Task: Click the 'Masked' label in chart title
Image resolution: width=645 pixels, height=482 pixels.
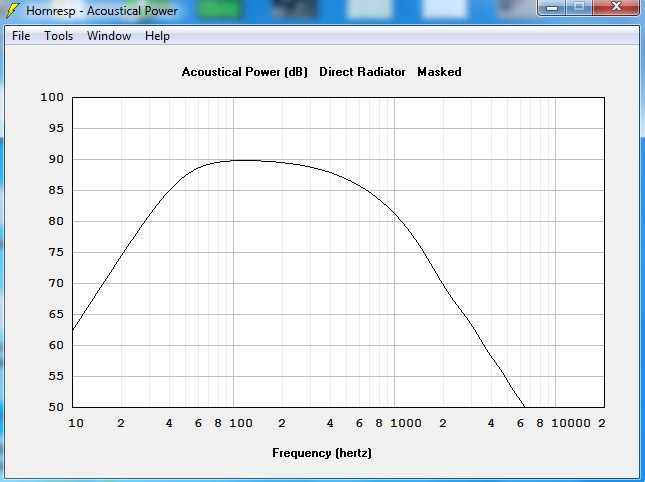Action: point(439,72)
